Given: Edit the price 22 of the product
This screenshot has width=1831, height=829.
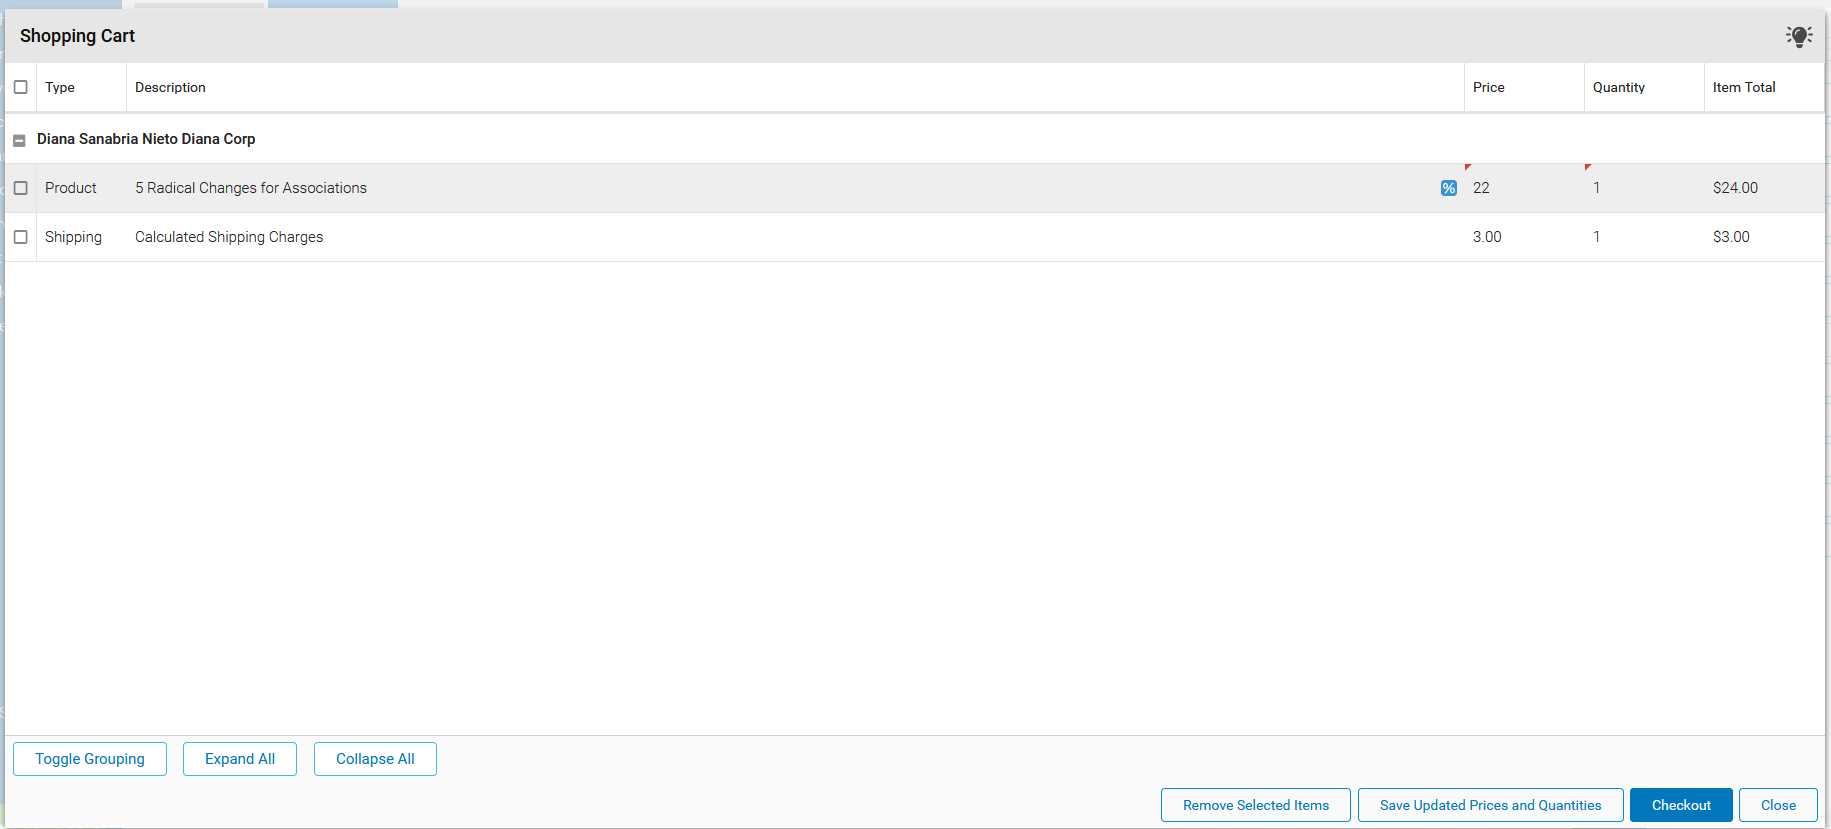Looking at the screenshot, I should pyautogui.click(x=1524, y=188).
